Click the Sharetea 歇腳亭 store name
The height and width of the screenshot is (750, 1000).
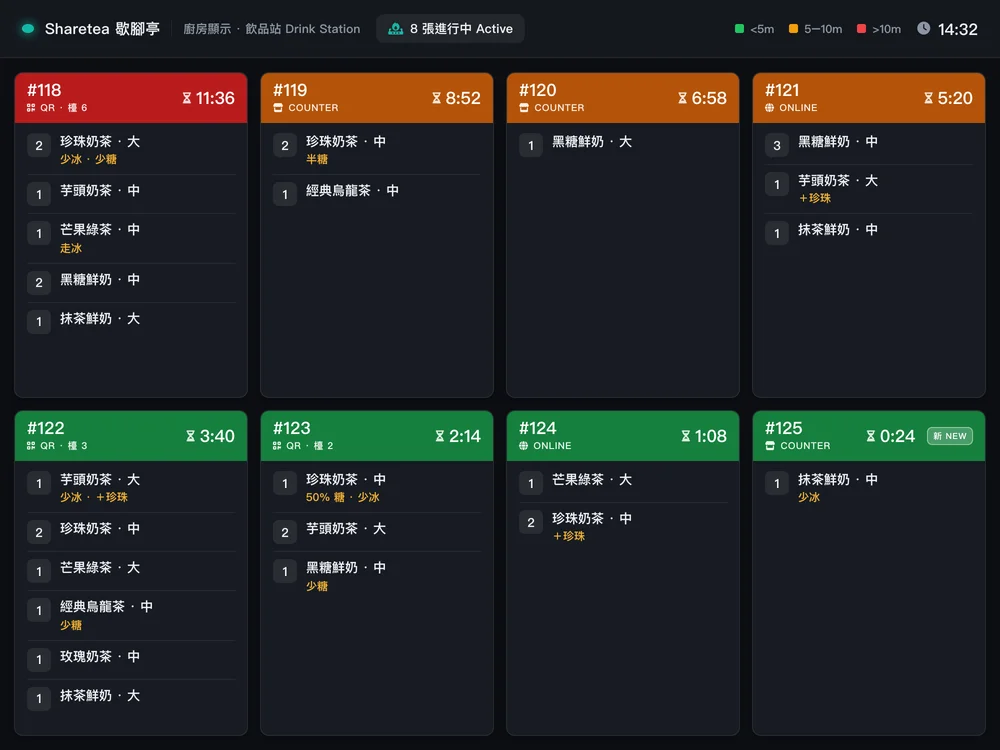102,29
